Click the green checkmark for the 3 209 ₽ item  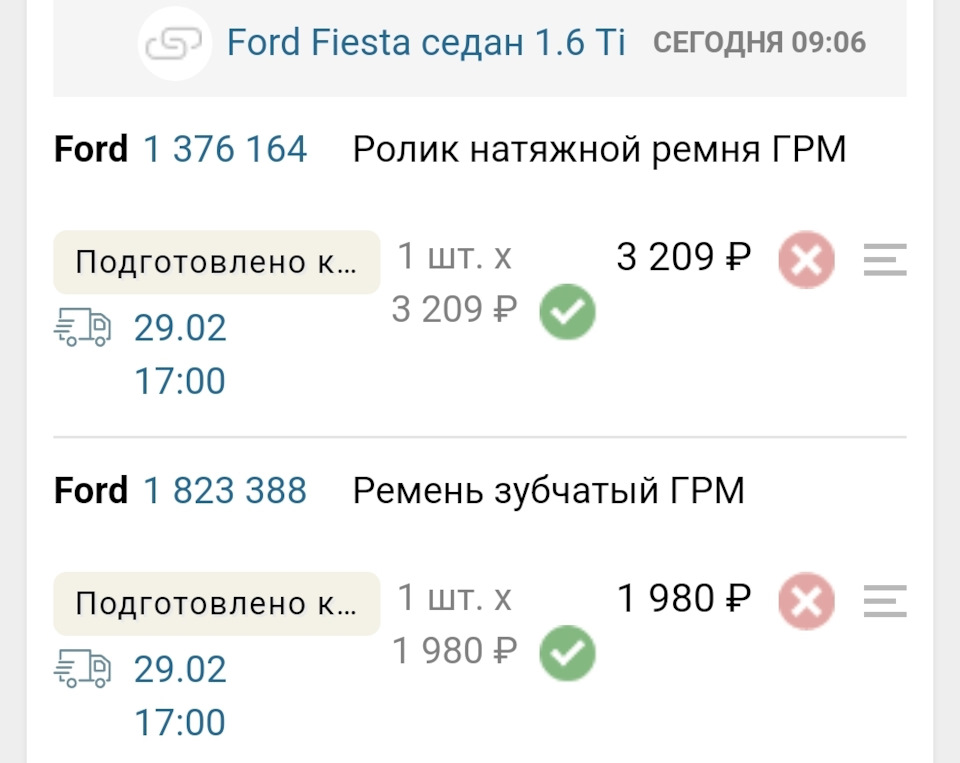567,313
